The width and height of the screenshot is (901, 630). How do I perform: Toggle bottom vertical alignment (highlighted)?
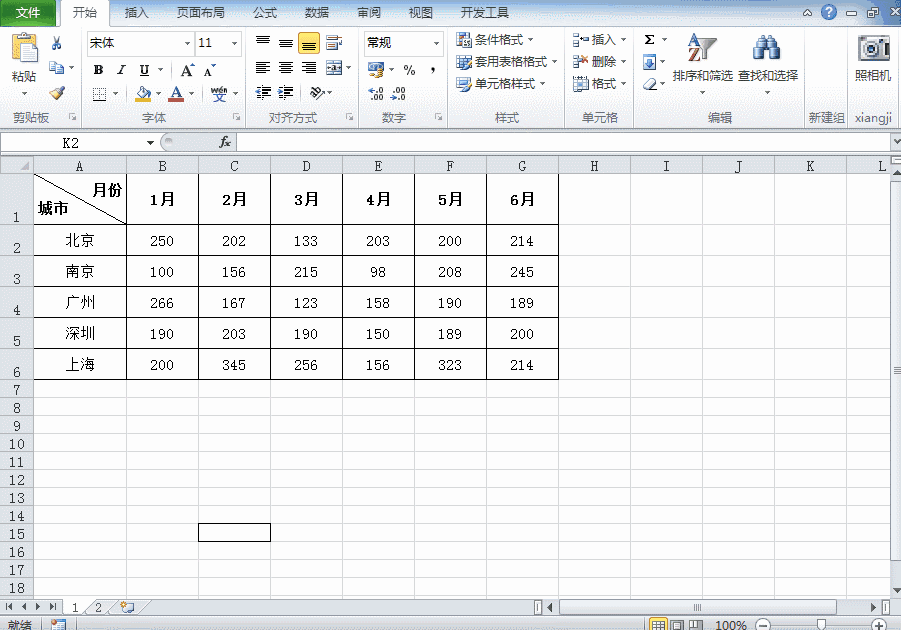pos(309,43)
